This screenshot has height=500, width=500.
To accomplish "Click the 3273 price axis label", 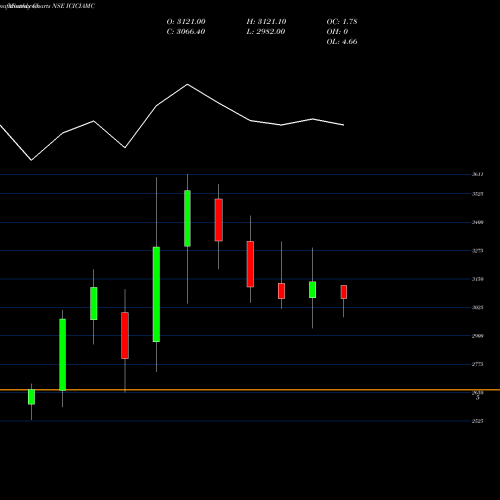I will [x=477, y=251].
